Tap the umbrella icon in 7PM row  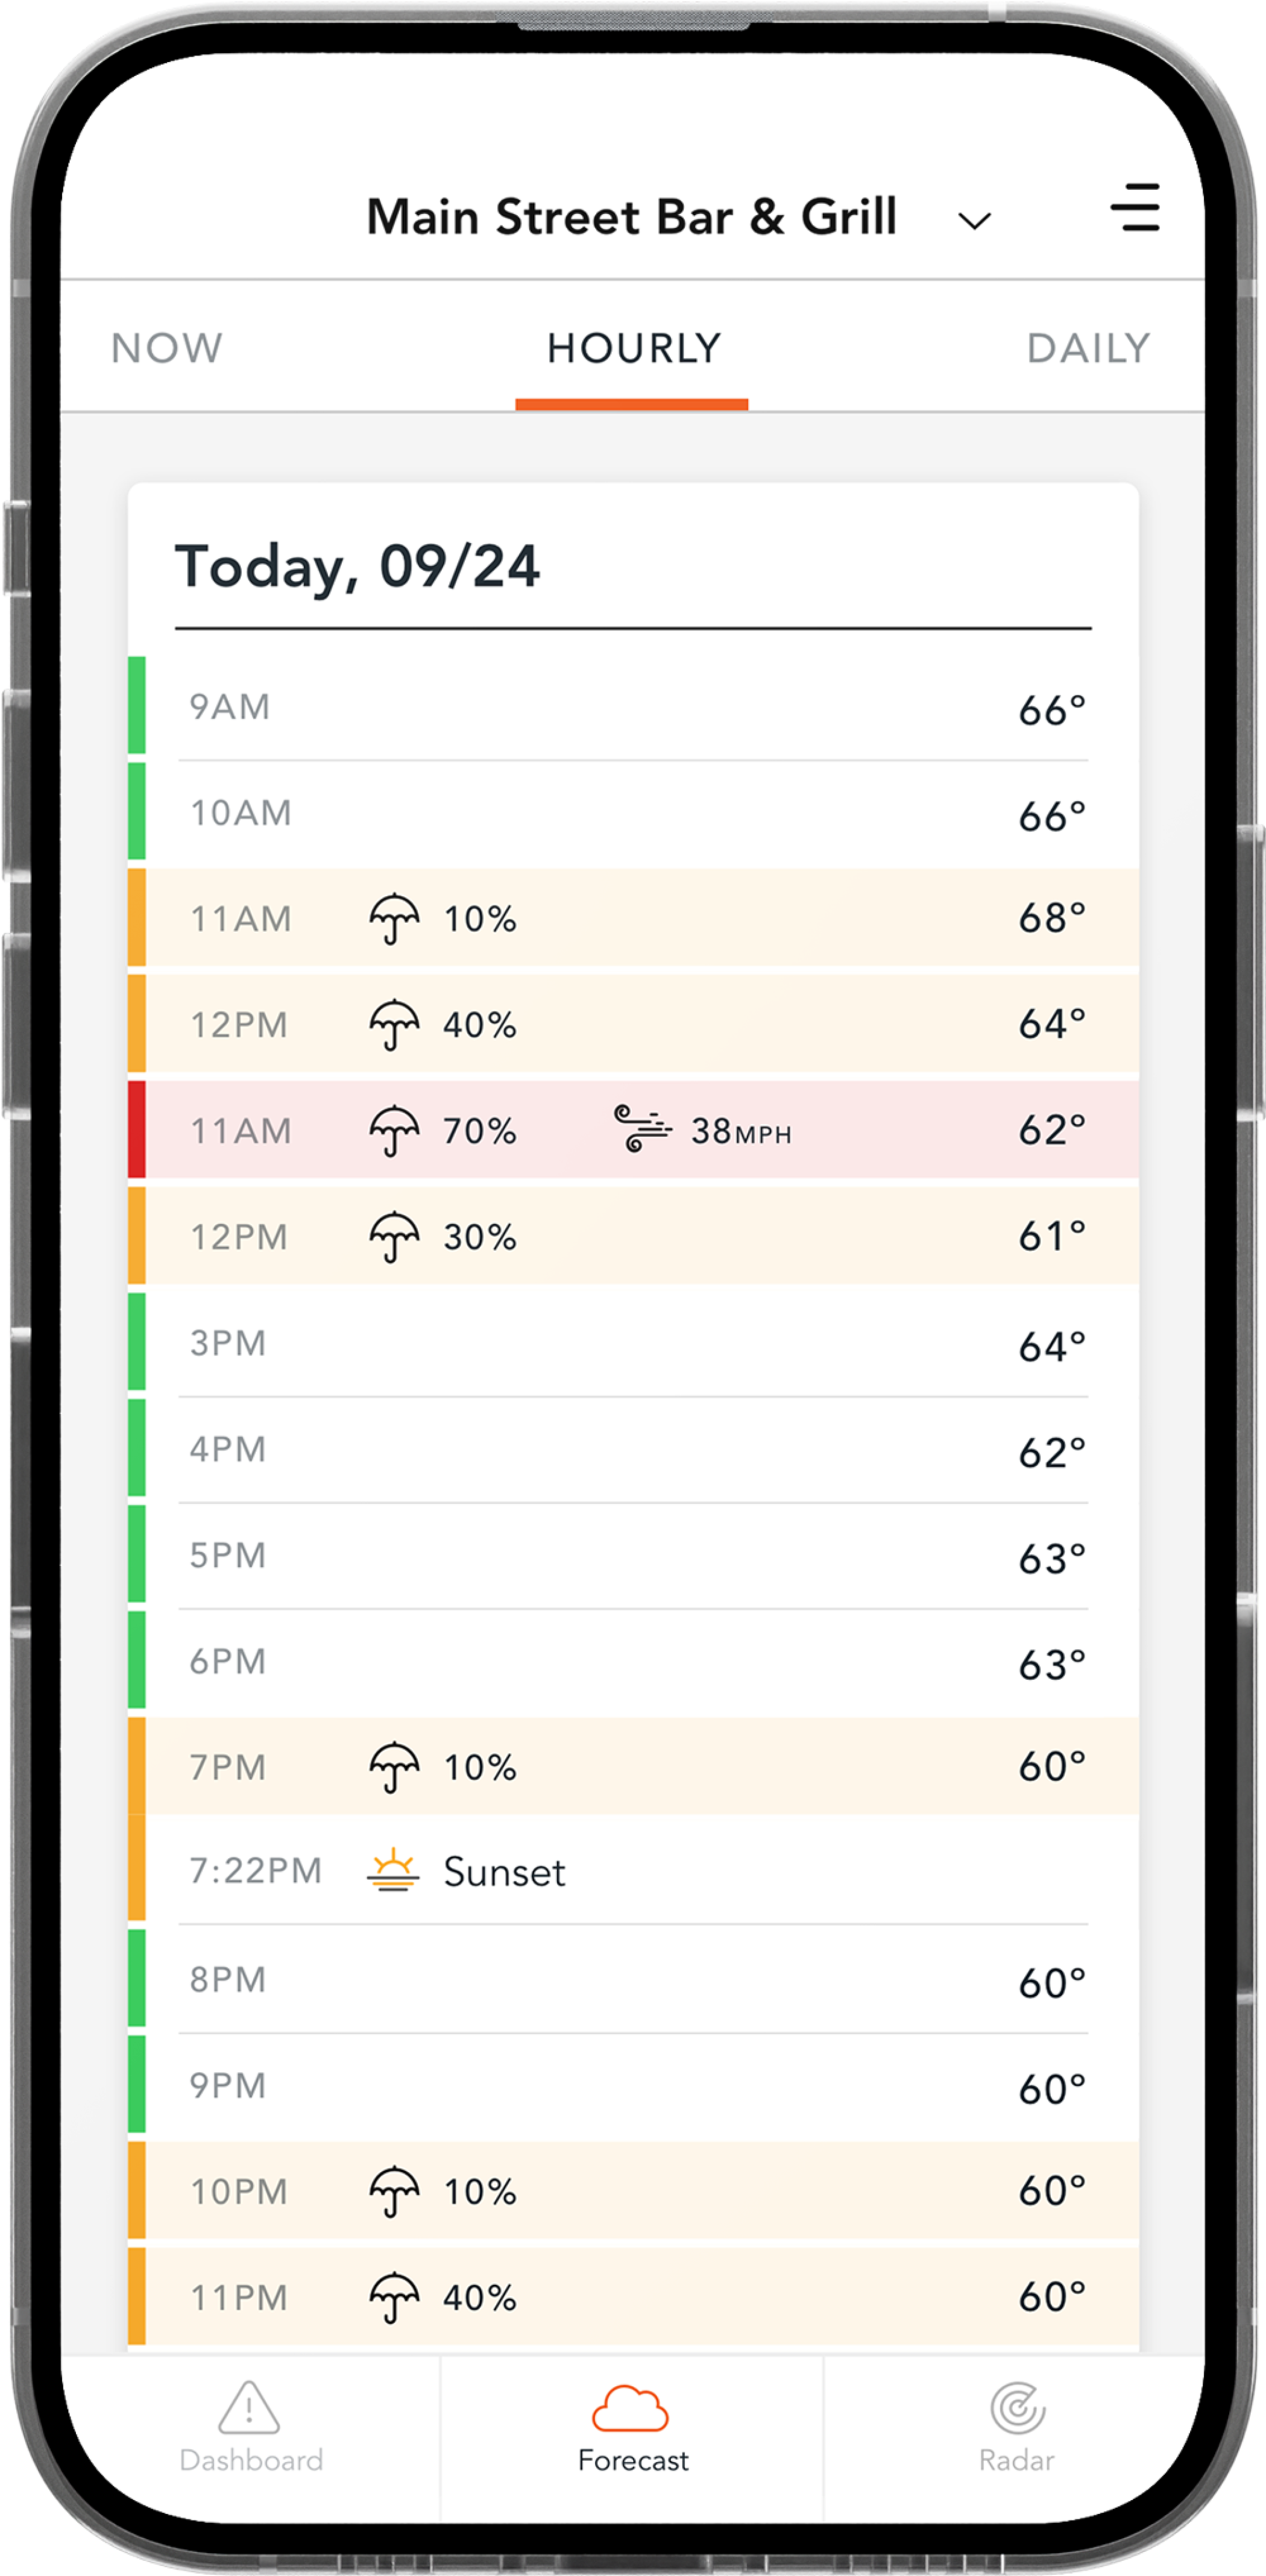pyautogui.click(x=394, y=1767)
